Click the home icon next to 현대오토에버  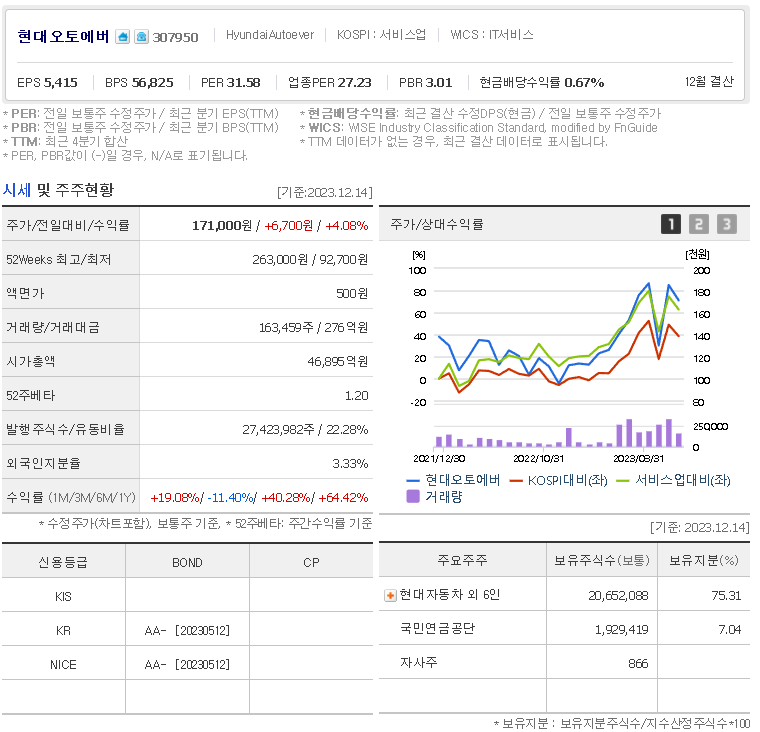point(123,37)
